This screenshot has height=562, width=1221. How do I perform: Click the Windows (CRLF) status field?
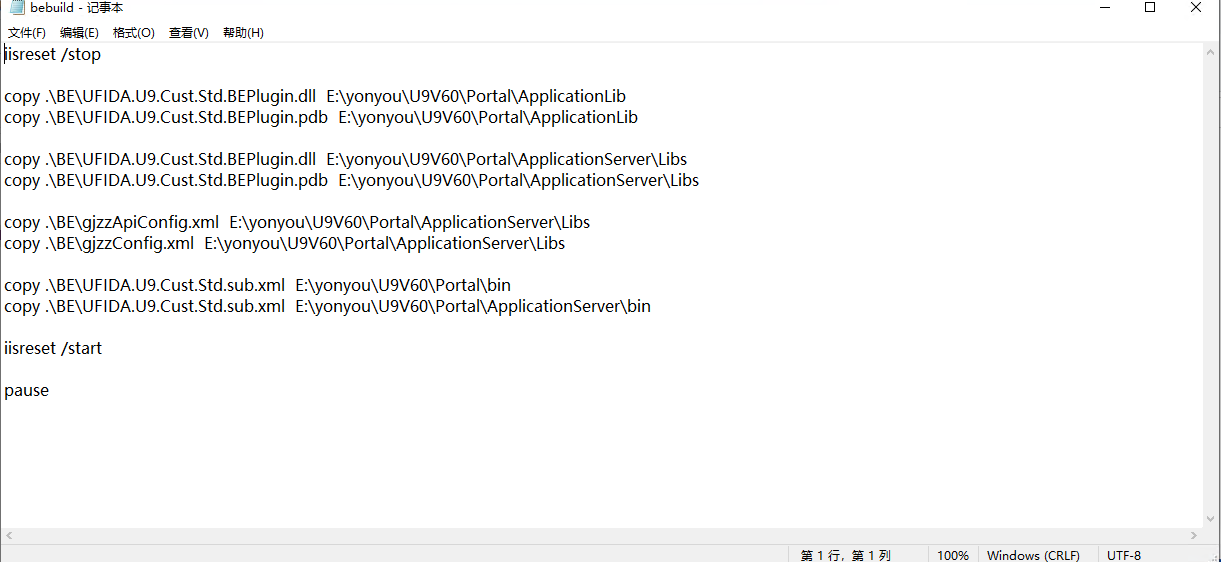point(1033,555)
